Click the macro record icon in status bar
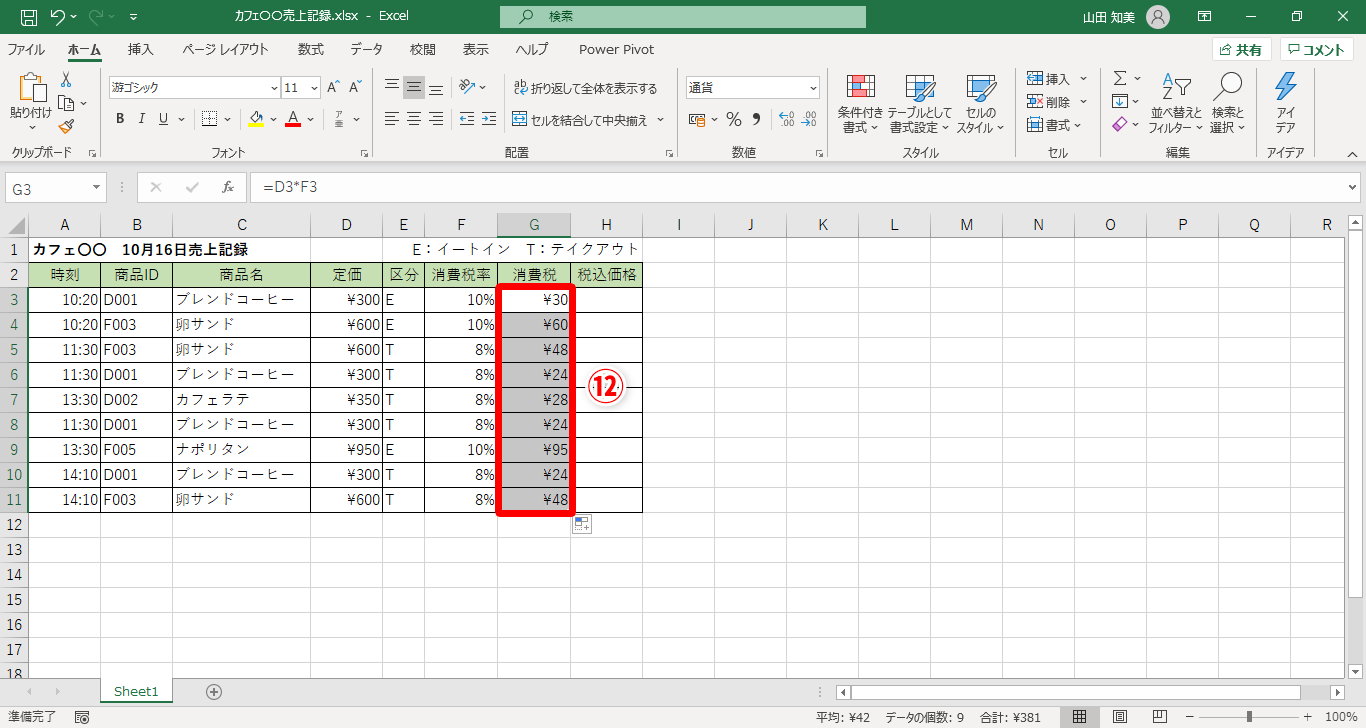Screen dimensions: 1366x728 [82, 717]
